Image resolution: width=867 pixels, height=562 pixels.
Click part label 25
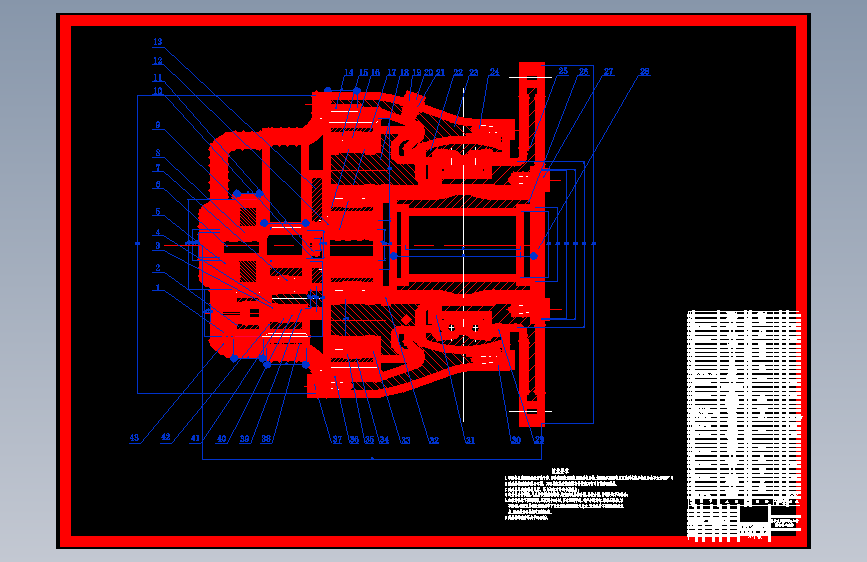coord(563,71)
